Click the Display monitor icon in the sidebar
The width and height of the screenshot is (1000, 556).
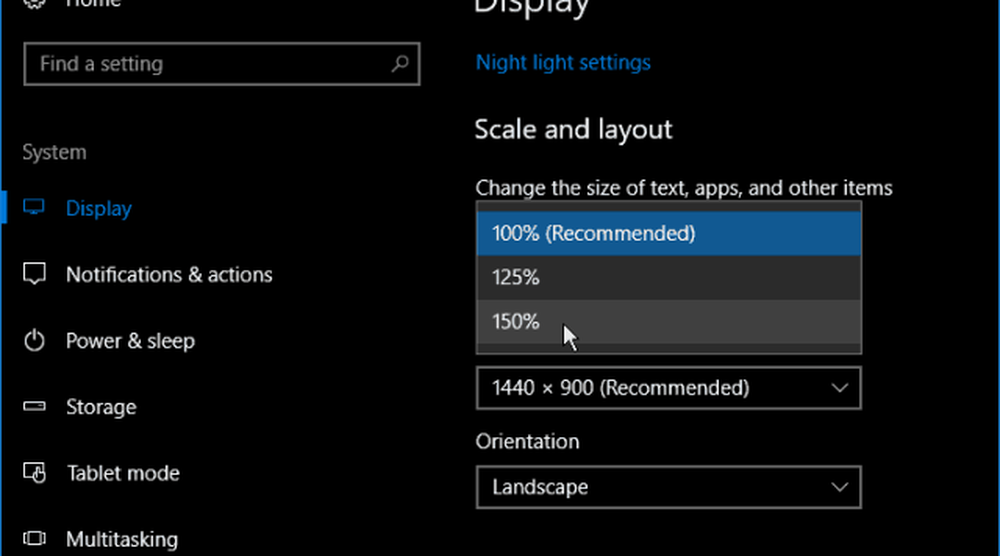(35, 209)
